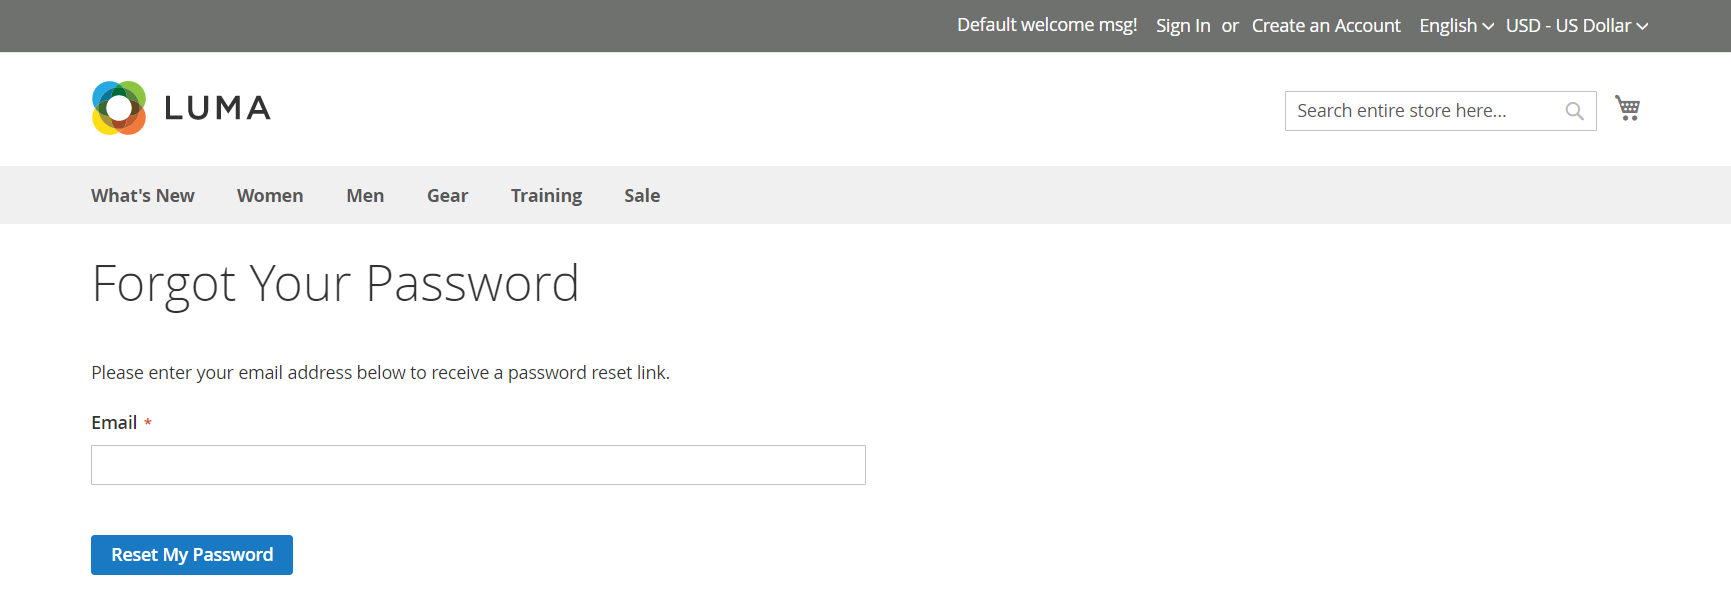The image size is (1731, 606).
Task: Click Reset My Password button
Action: pos(192,555)
